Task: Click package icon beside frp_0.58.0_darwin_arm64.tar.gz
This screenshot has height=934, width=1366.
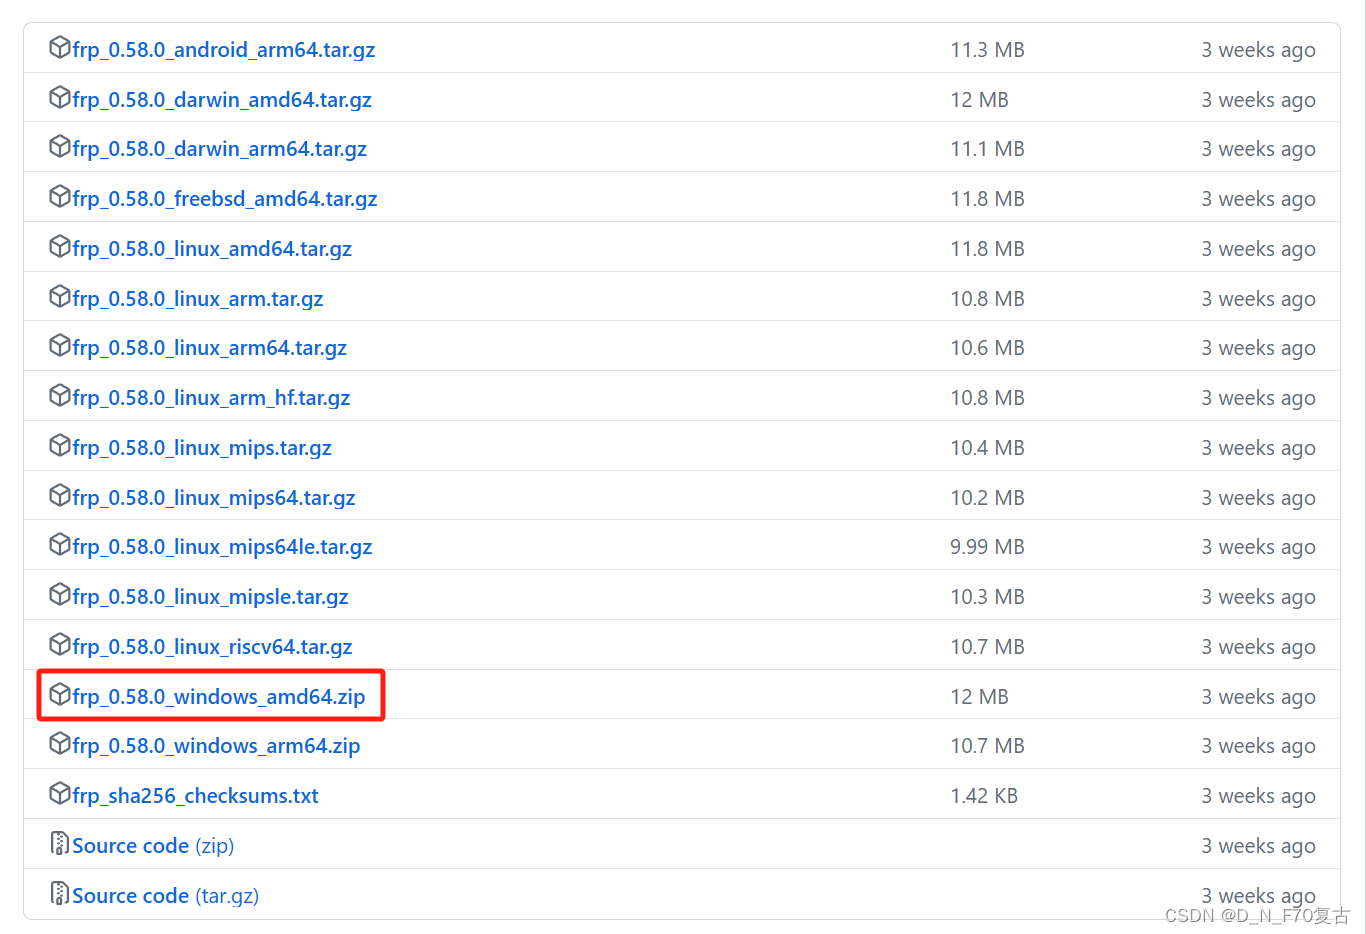Action: coord(60,146)
